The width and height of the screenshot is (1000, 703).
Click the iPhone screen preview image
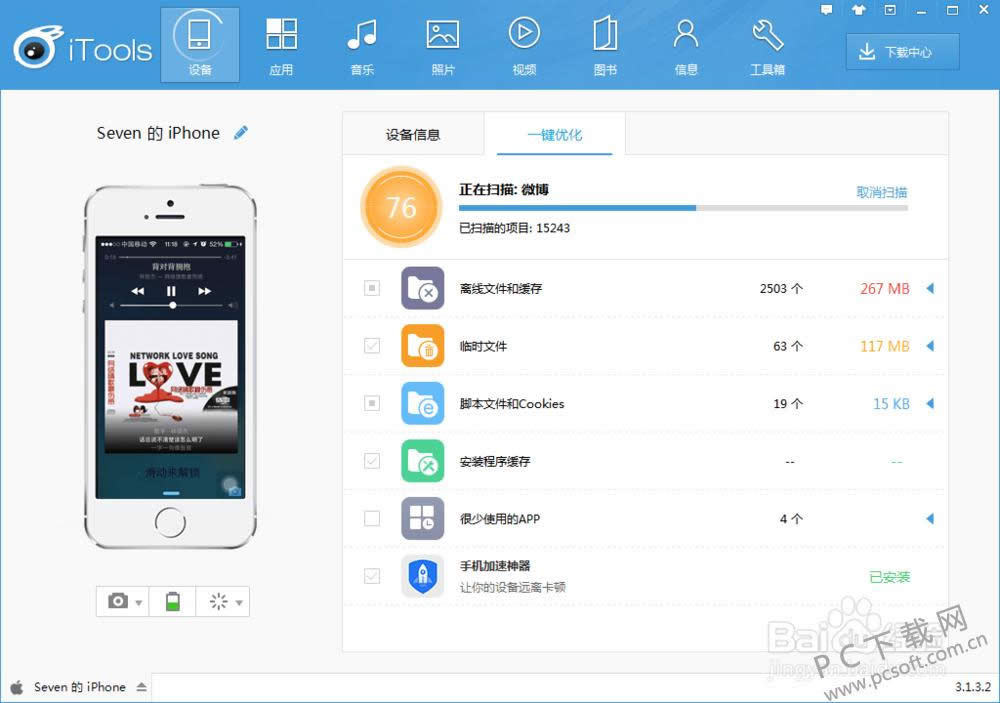tap(170, 367)
